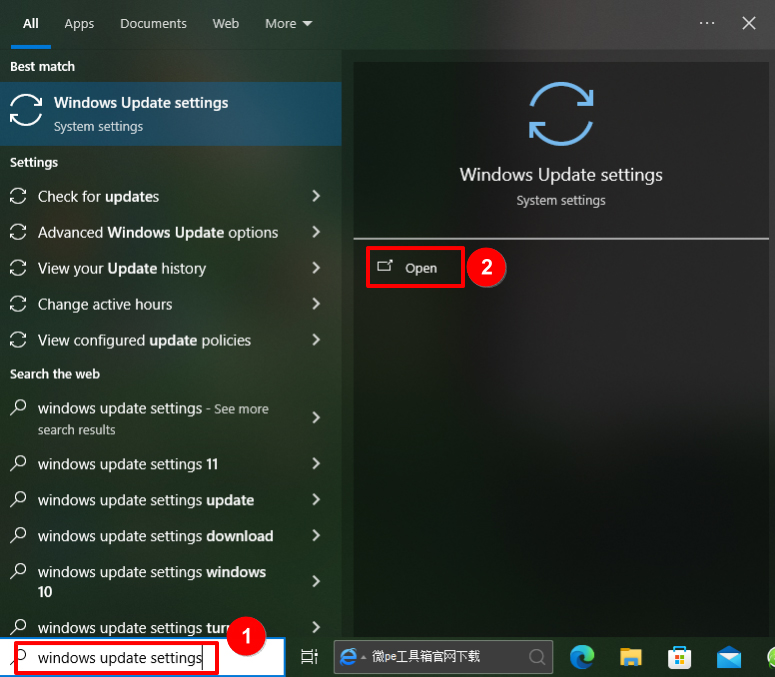This screenshot has width=775, height=677.
Task: Click the Task View taskbar icon
Action: coord(309,657)
